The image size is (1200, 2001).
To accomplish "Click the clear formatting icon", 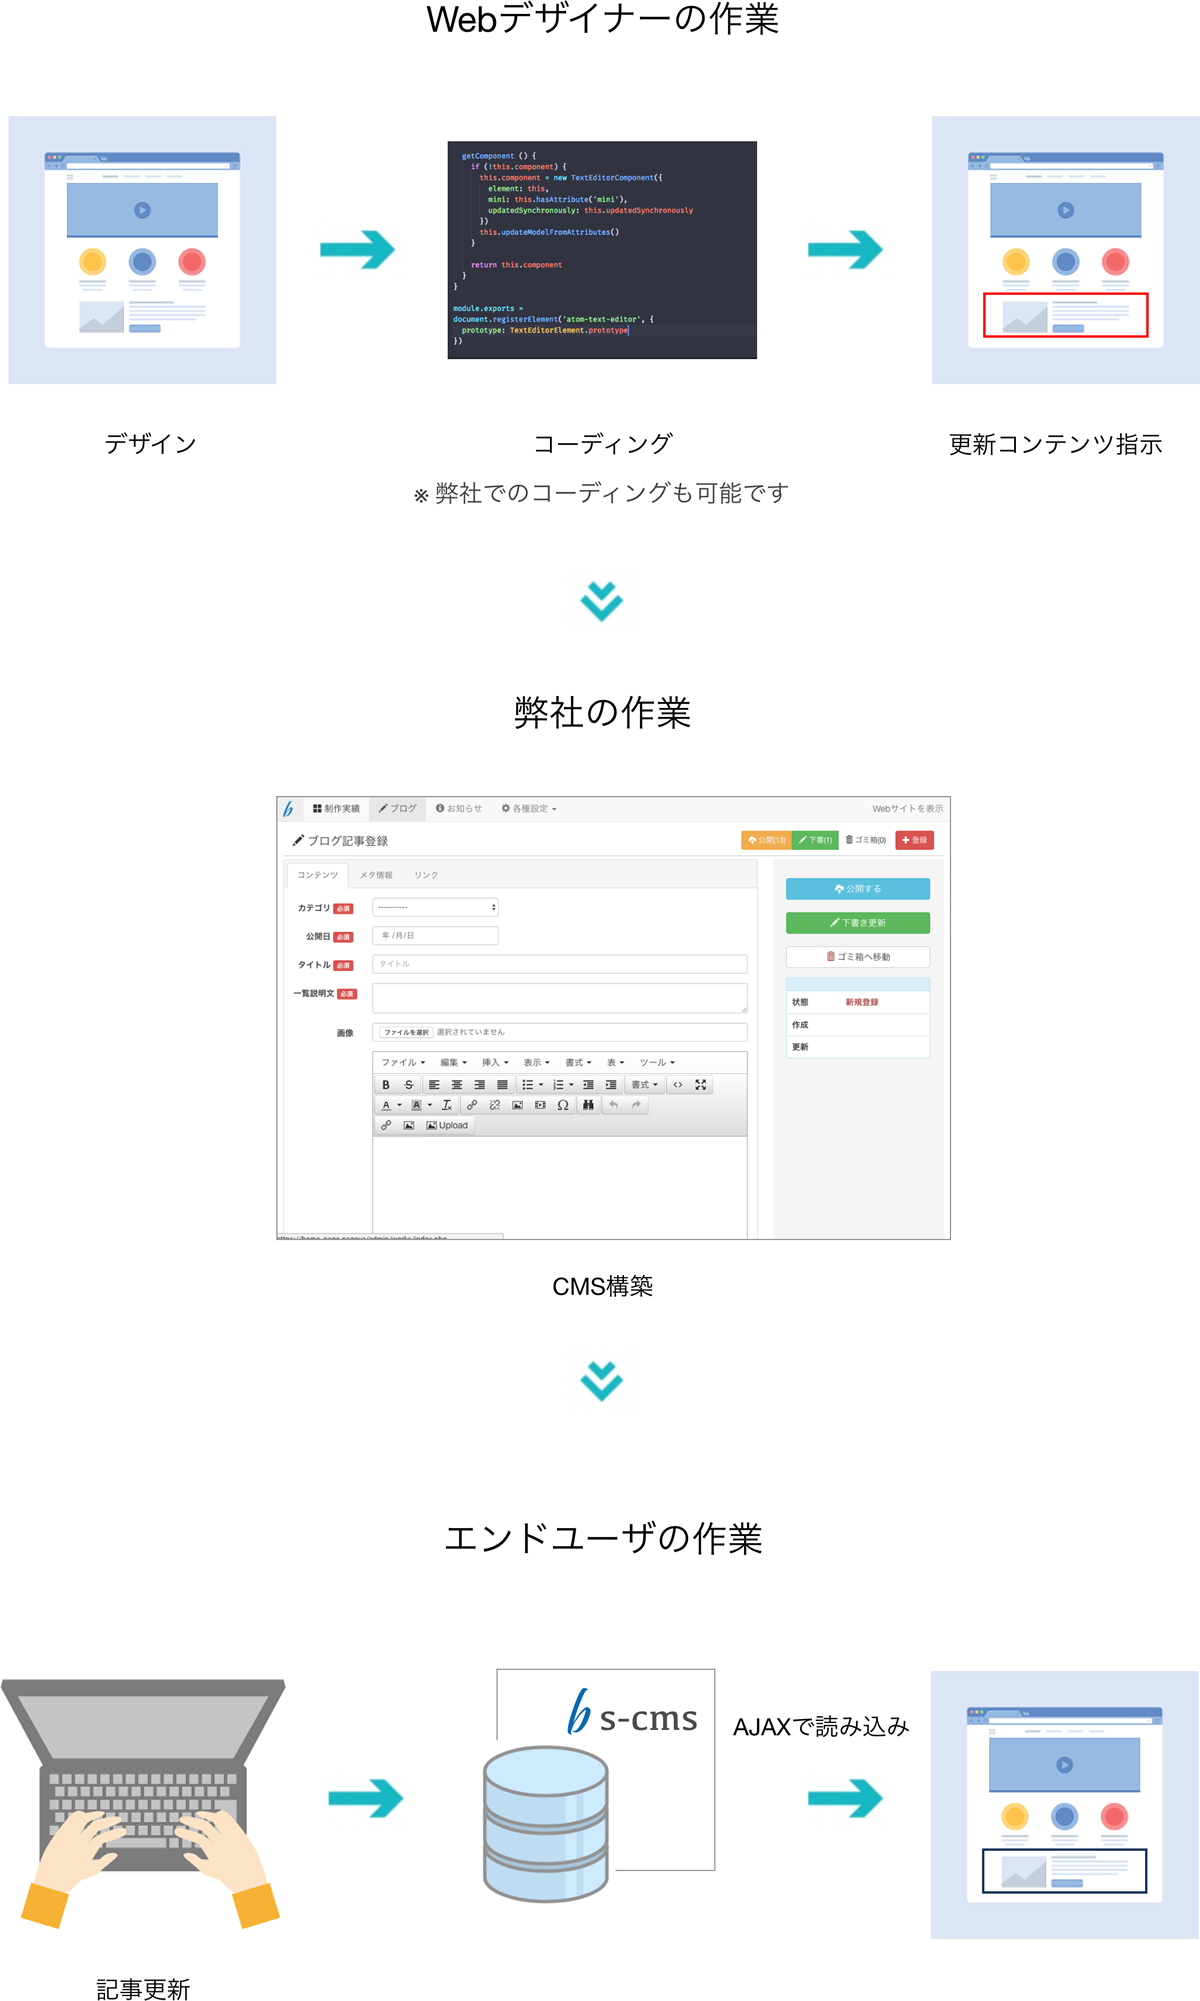I will 447,1105.
